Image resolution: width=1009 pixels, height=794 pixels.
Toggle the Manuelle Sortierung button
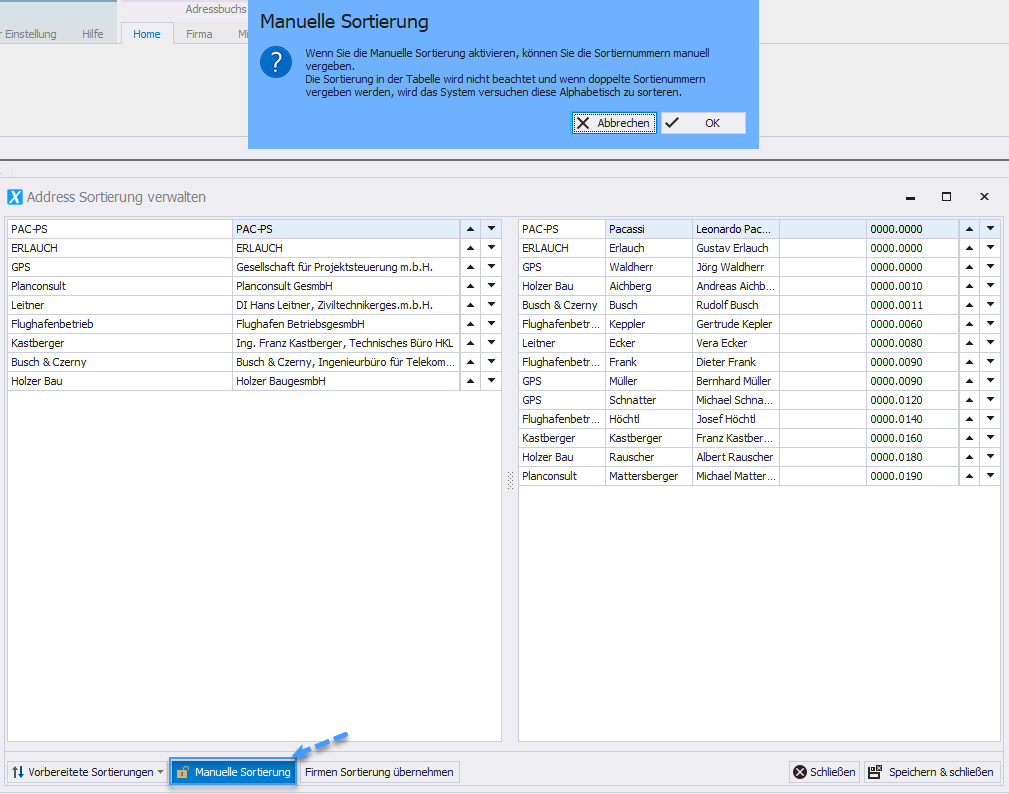click(233, 772)
